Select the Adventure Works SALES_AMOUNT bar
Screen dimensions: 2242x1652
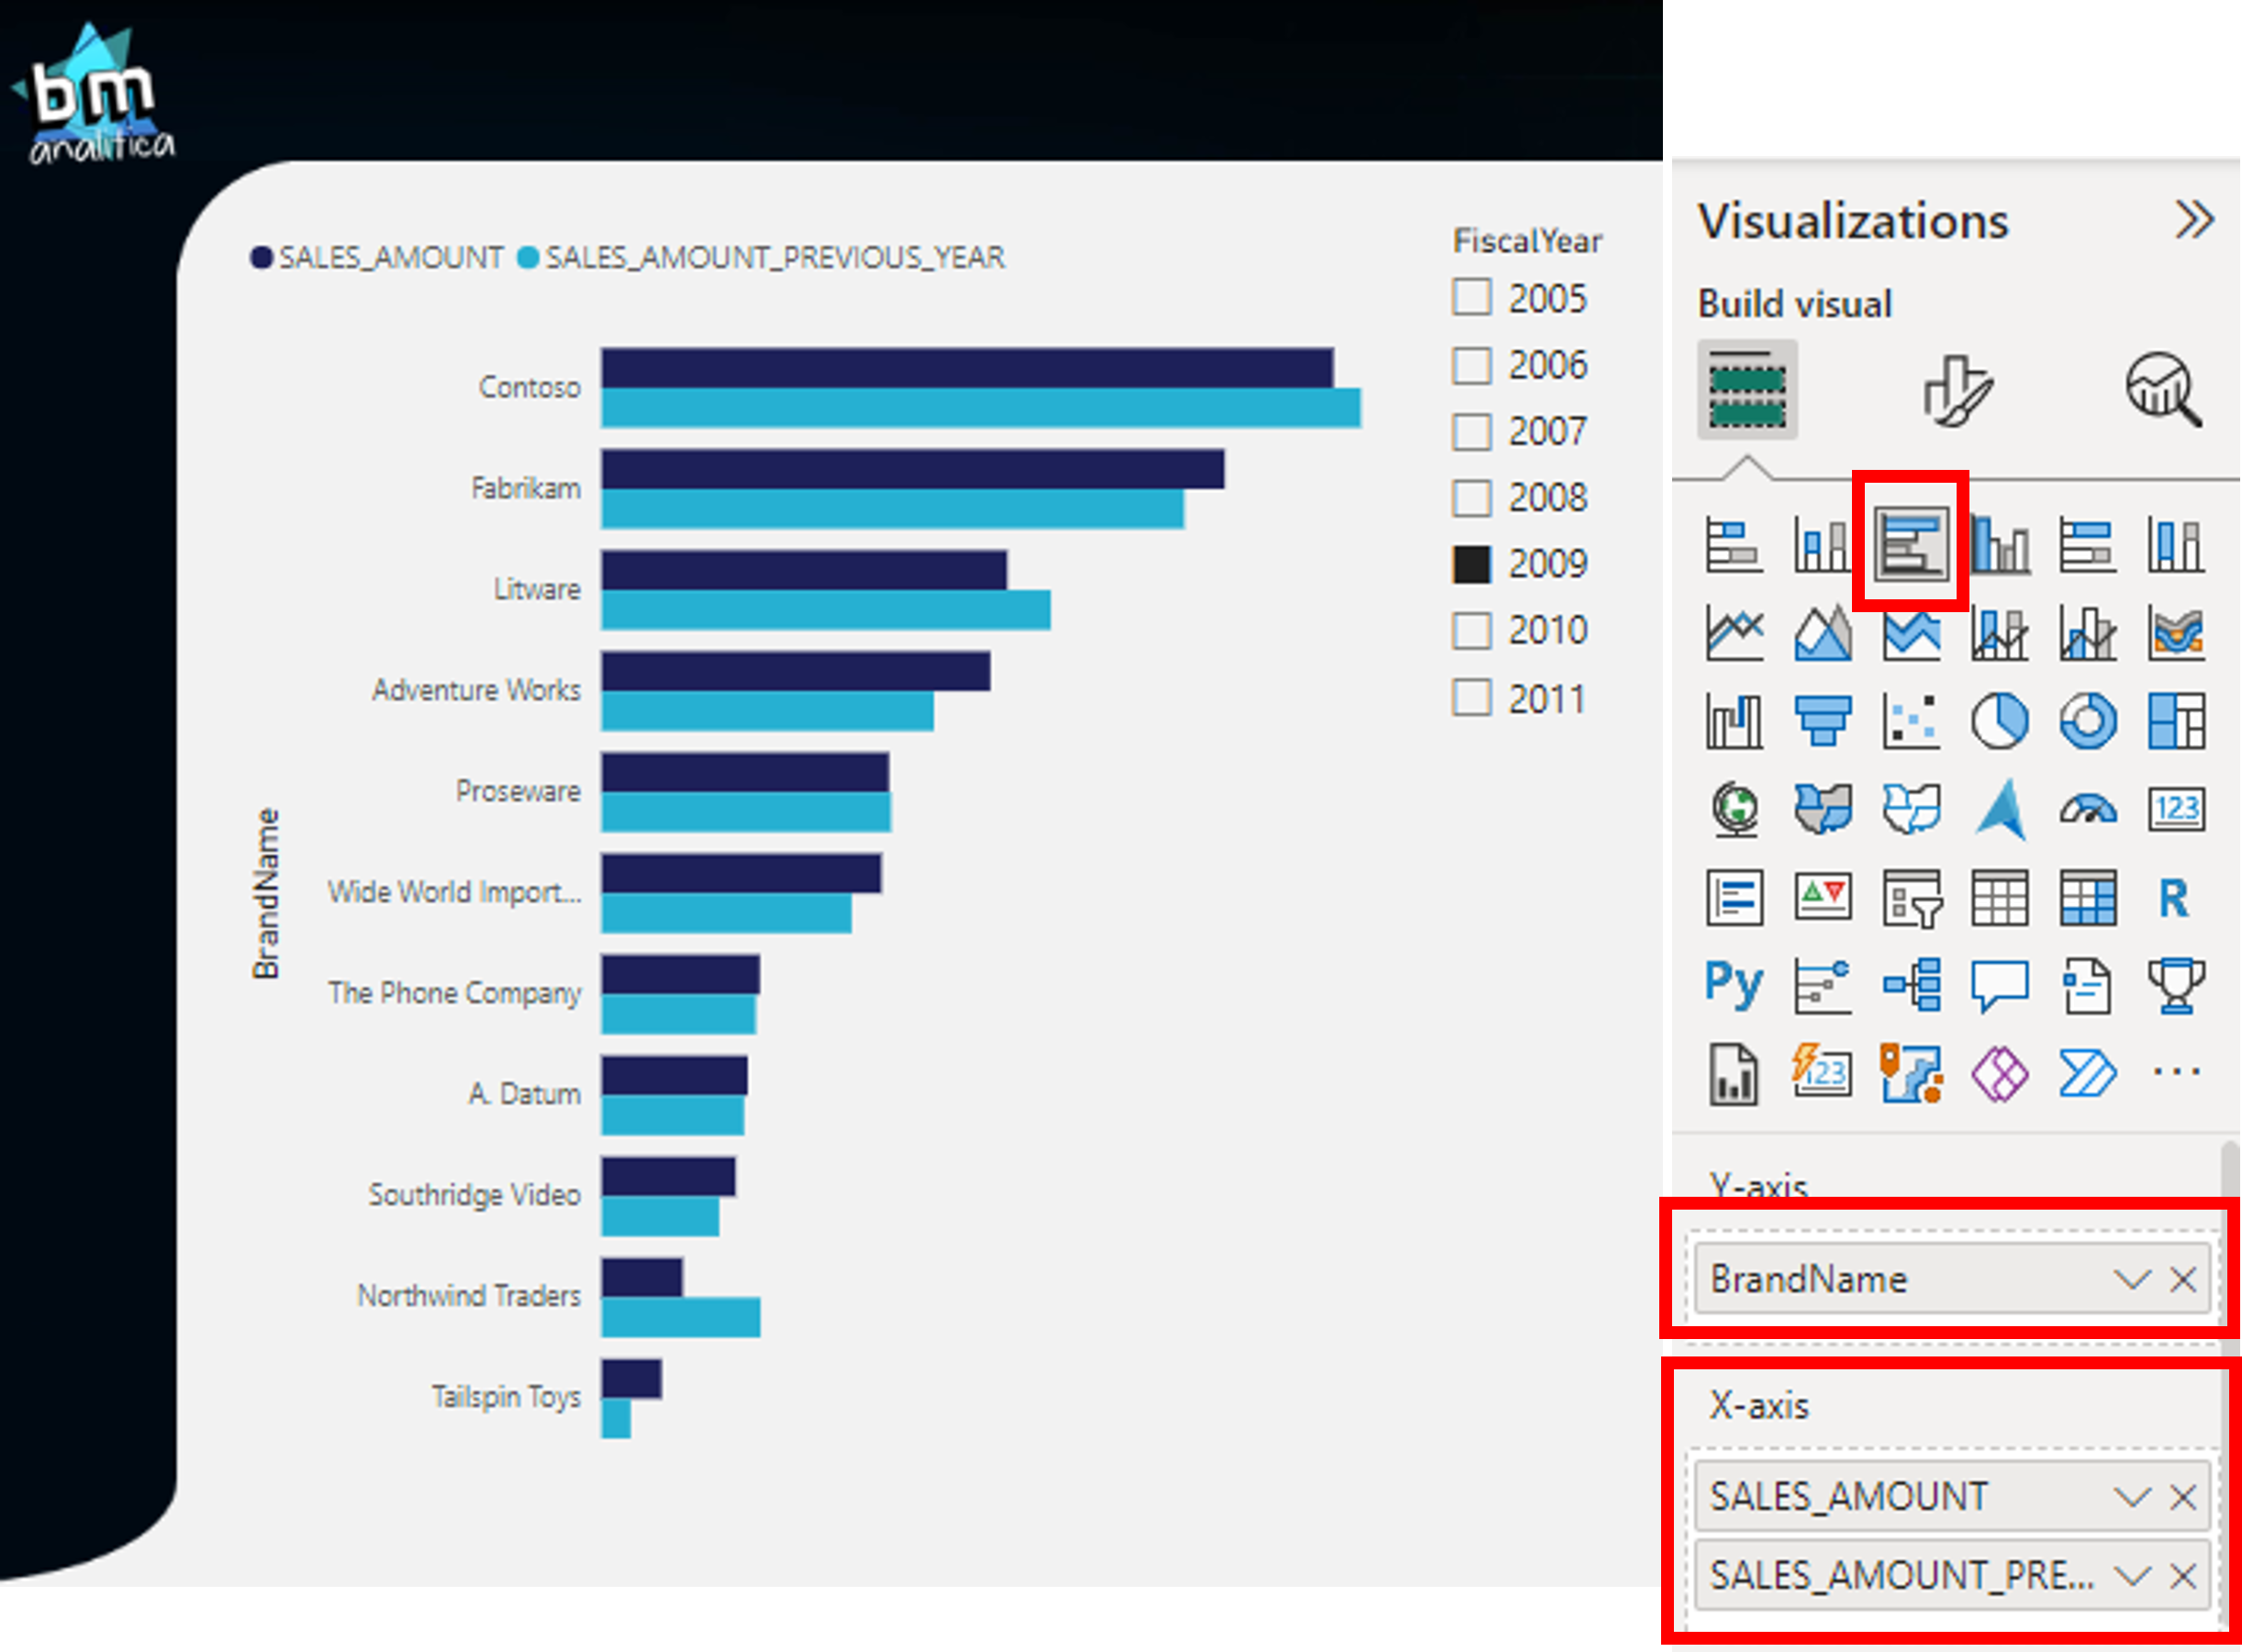[796, 671]
